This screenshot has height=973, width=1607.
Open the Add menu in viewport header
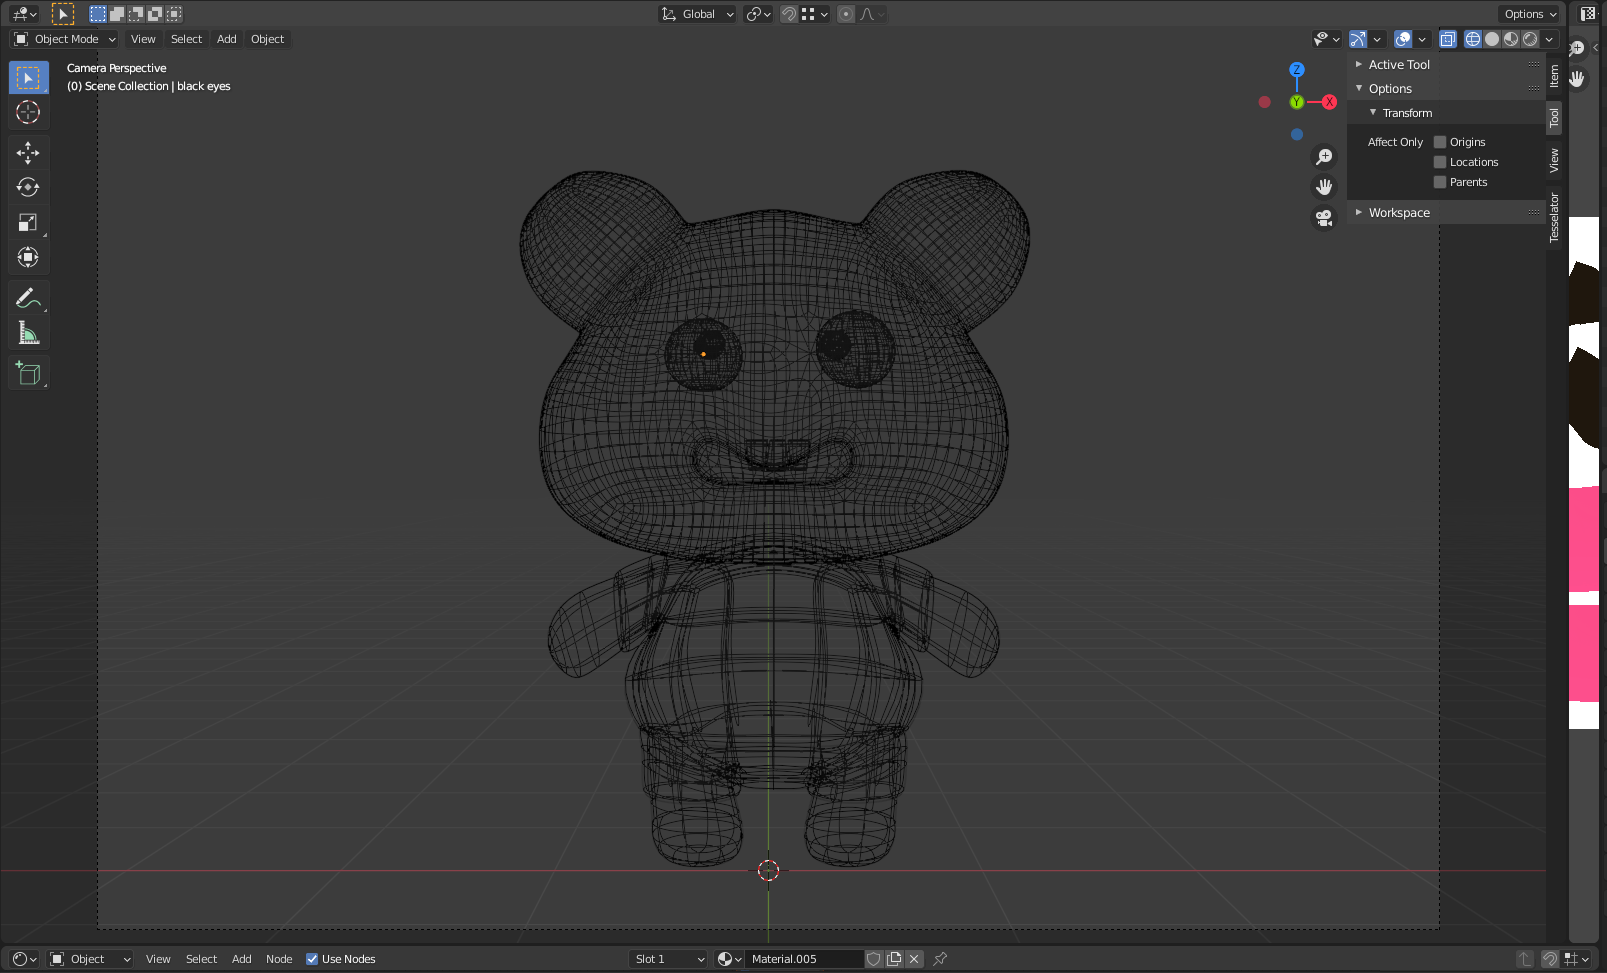click(x=227, y=39)
